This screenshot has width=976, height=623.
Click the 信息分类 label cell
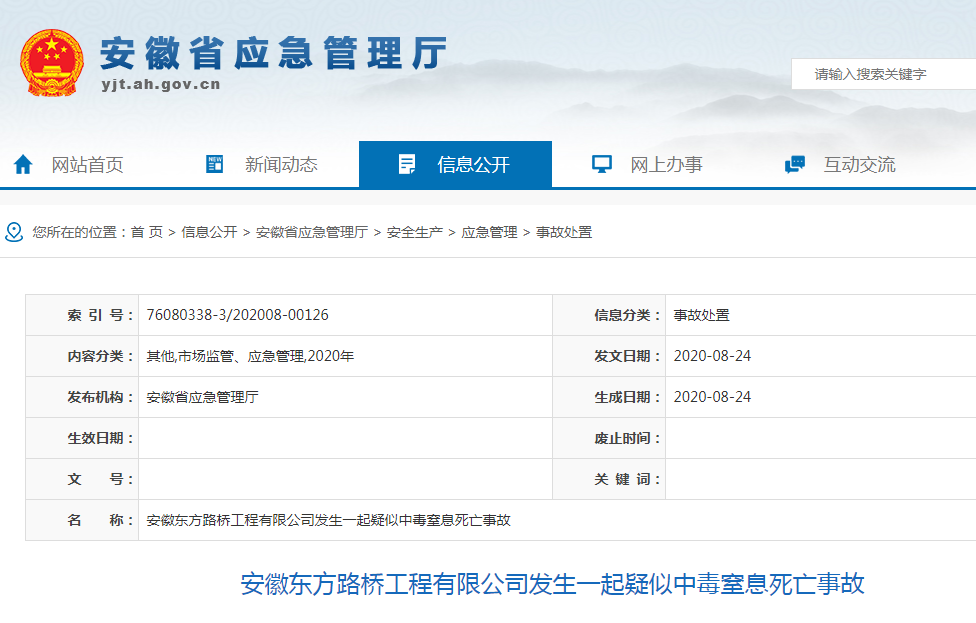tap(609, 315)
